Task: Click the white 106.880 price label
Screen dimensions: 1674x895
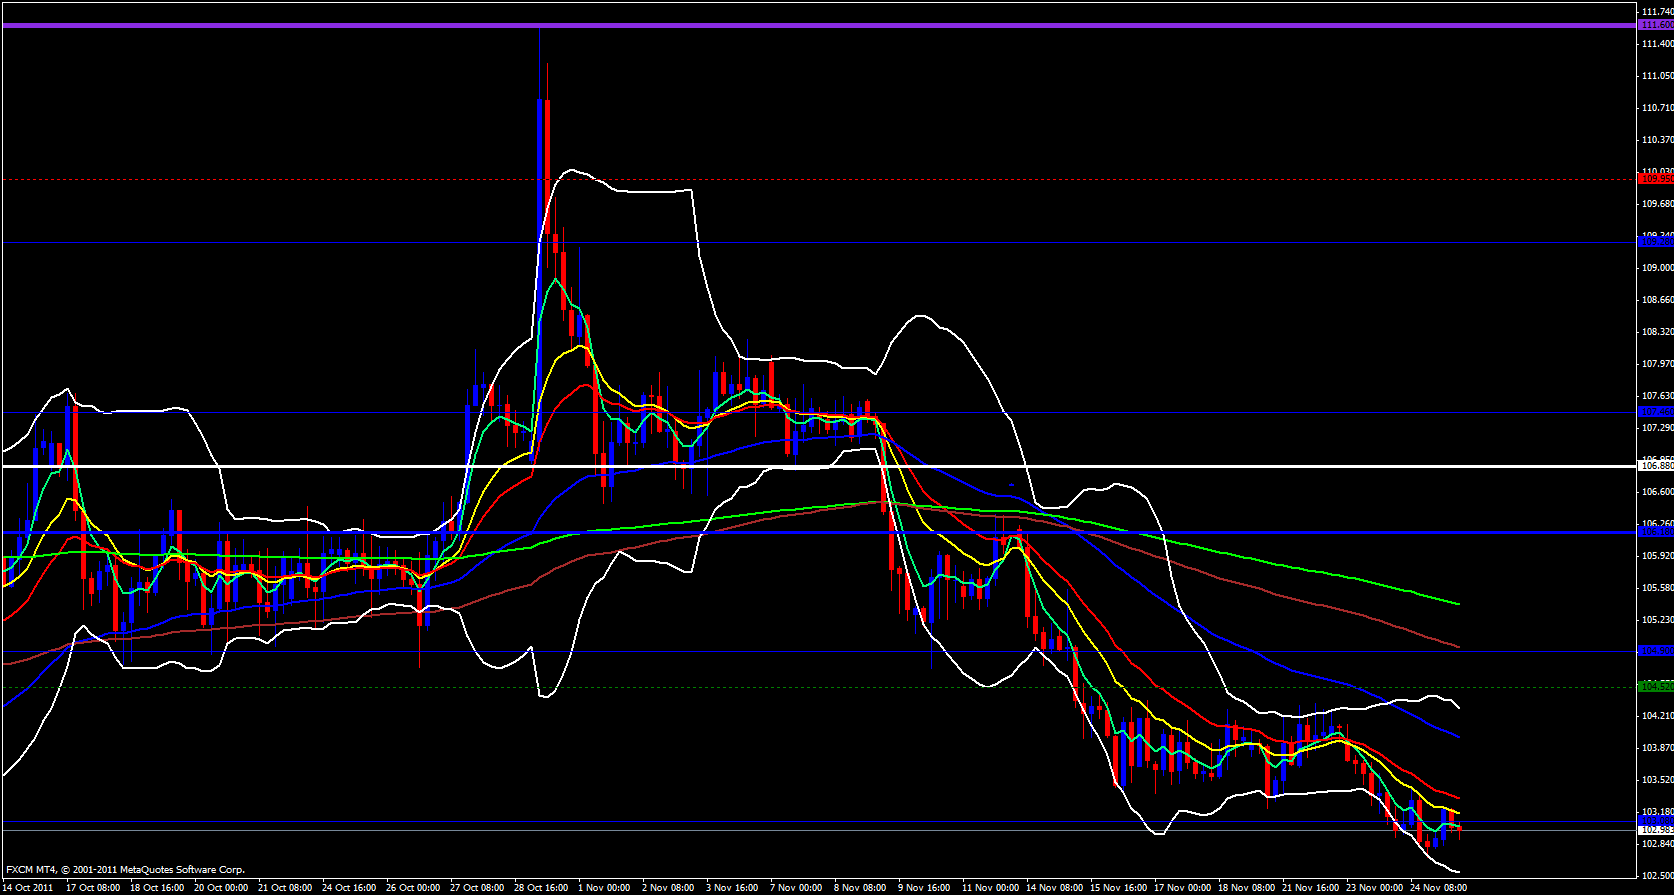Action: coord(1656,466)
